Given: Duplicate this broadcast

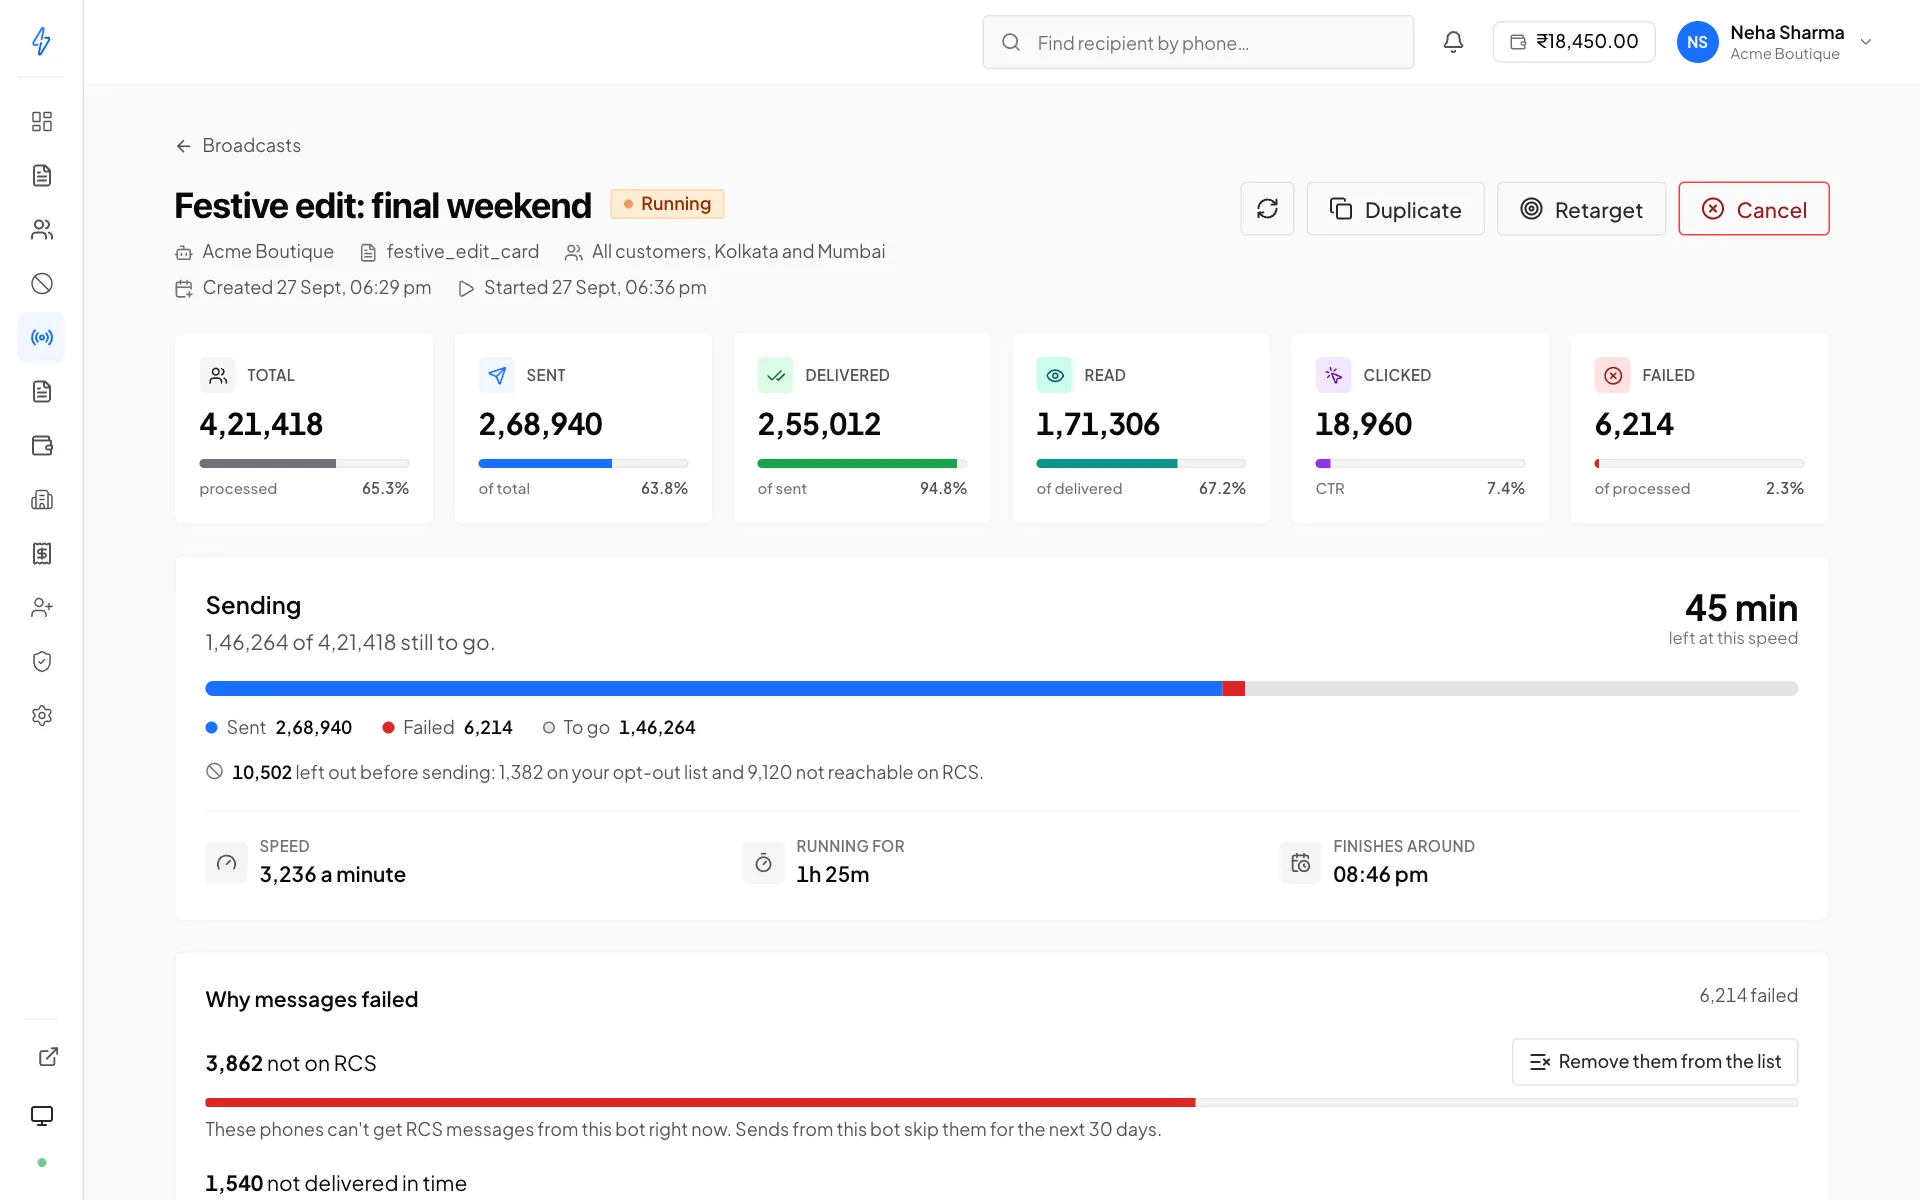Looking at the screenshot, I should (1395, 209).
